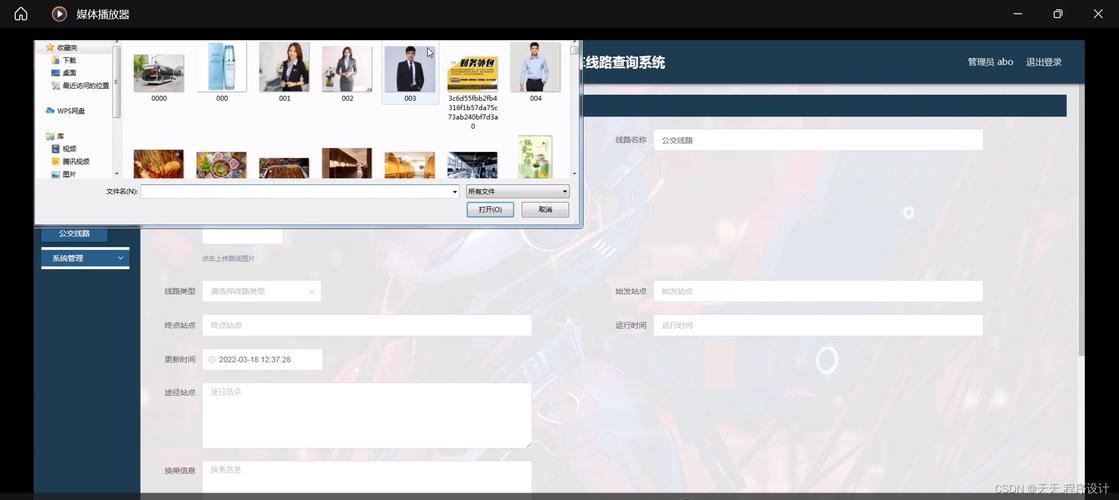Click the 换乘信息 text area
Image resolution: width=1119 pixels, height=500 pixels.
[x=367, y=477]
